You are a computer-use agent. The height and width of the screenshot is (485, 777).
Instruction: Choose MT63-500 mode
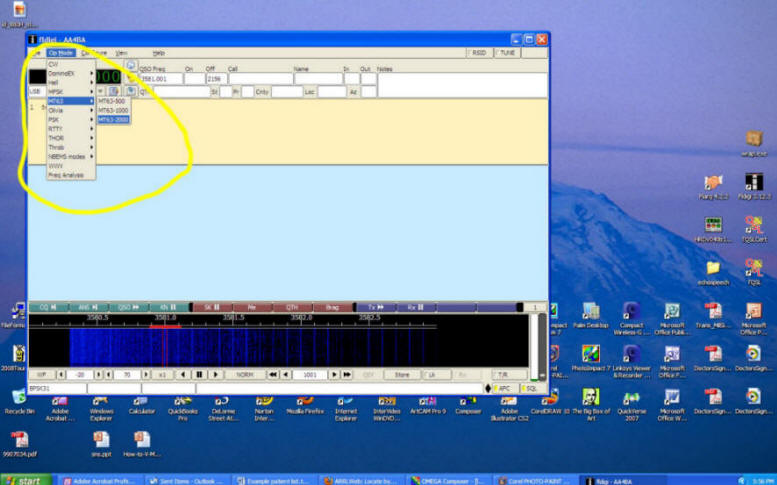(x=113, y=101)
